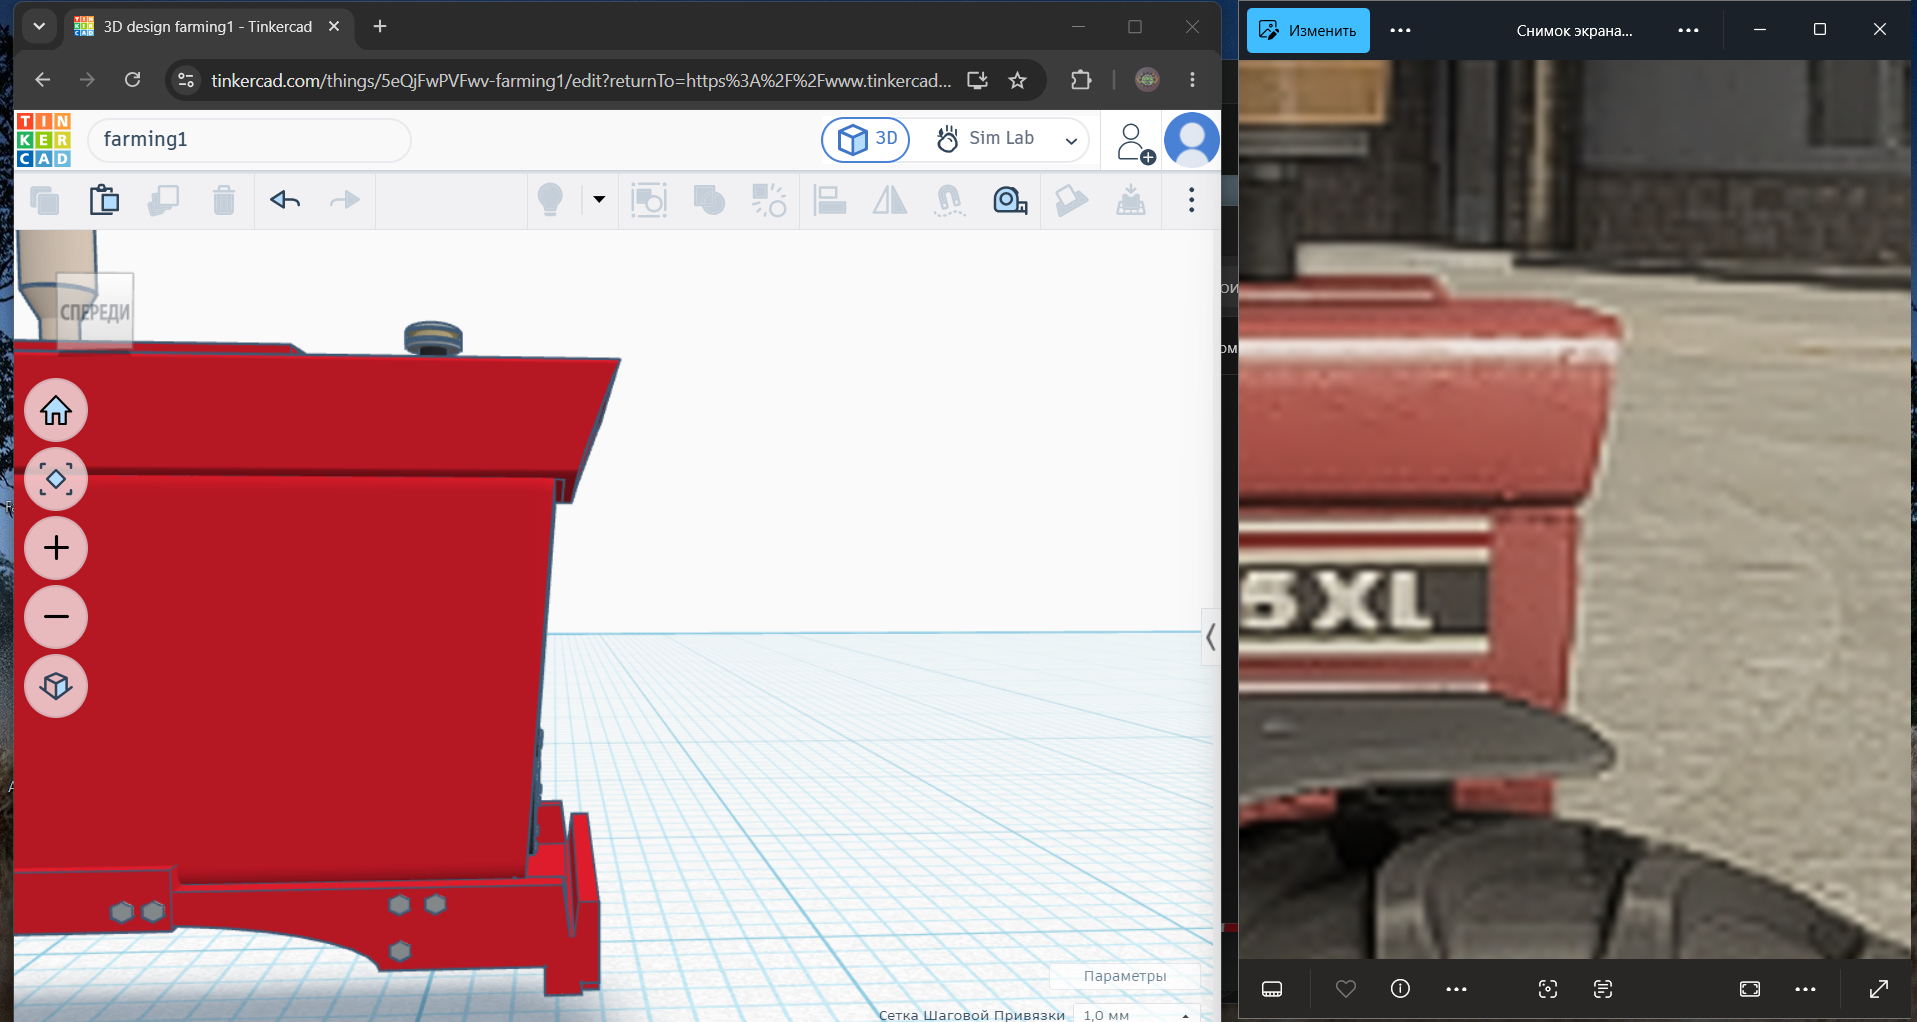Open the Chrome three-dot menu
Image resolution: width=1917 pixels, height=1022 pixels.
1192,80
